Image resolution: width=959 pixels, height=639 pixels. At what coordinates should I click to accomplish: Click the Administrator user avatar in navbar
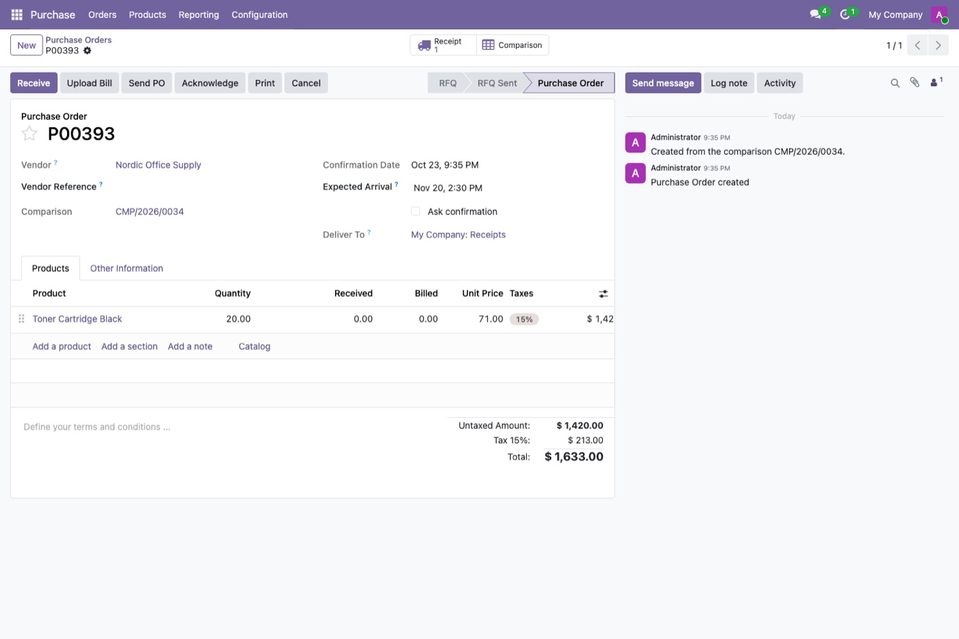[x=939, y=15]
